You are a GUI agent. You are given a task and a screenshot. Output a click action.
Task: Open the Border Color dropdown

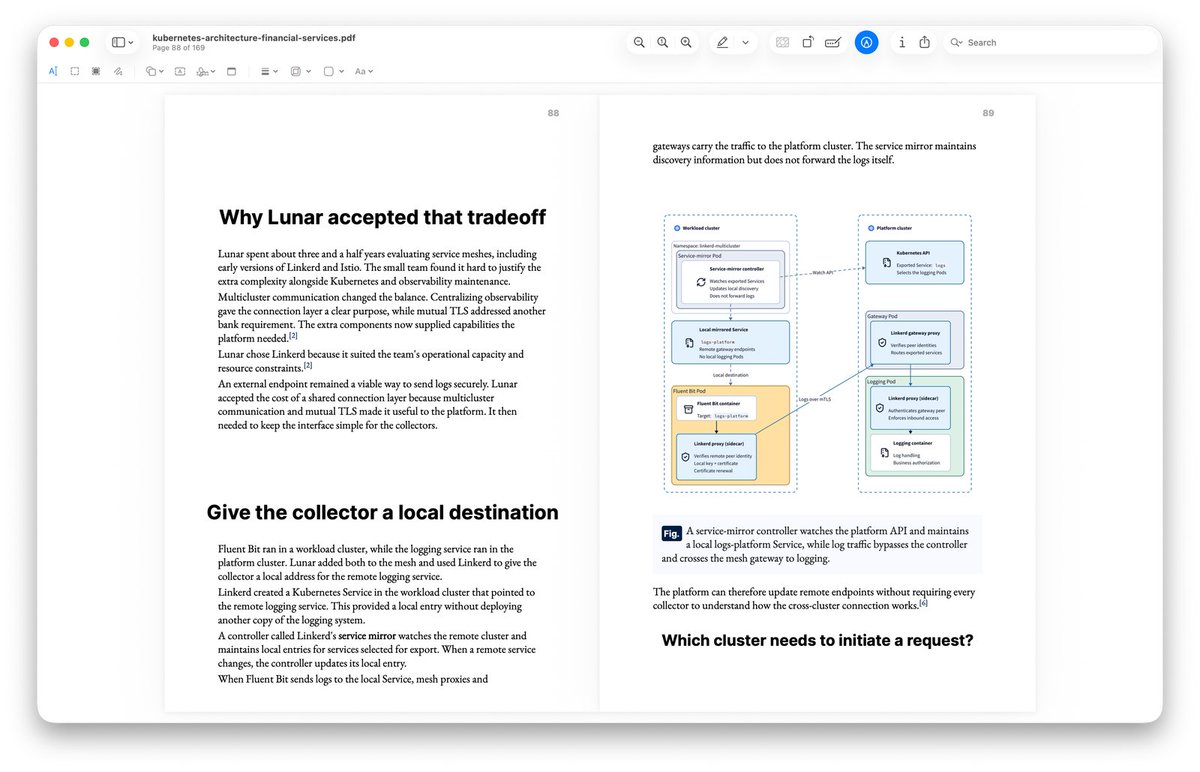(300, 71)
